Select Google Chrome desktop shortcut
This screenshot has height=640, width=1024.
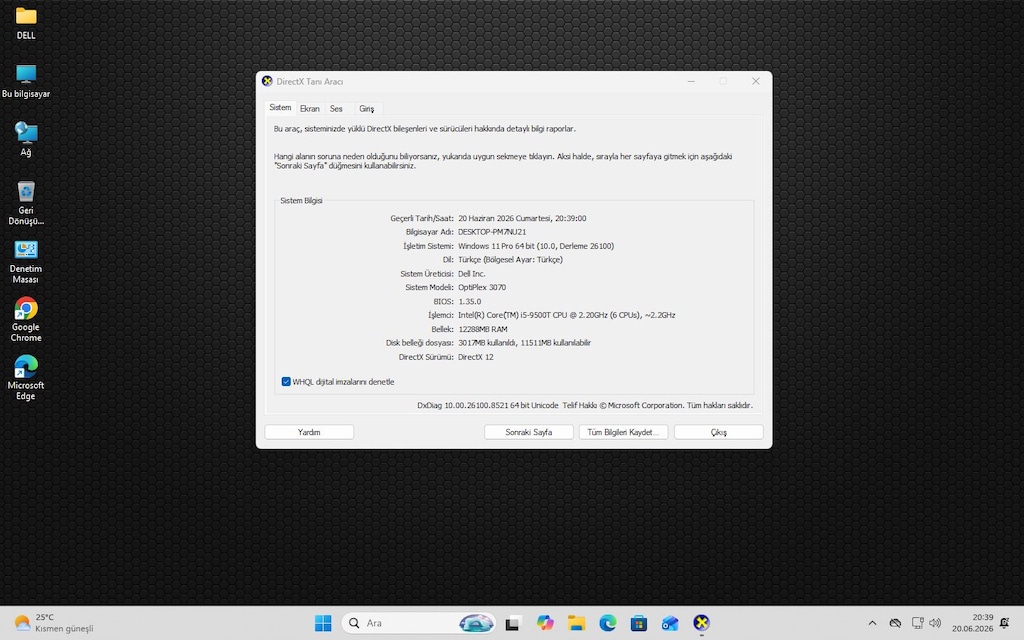pyautogui.click(x=25, y=319)
